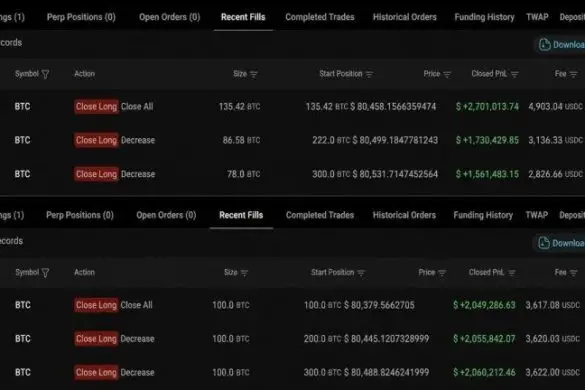Click the upper Download button
Image resolution: width=585 pixels, height=390 pixels.
(560, 45)
